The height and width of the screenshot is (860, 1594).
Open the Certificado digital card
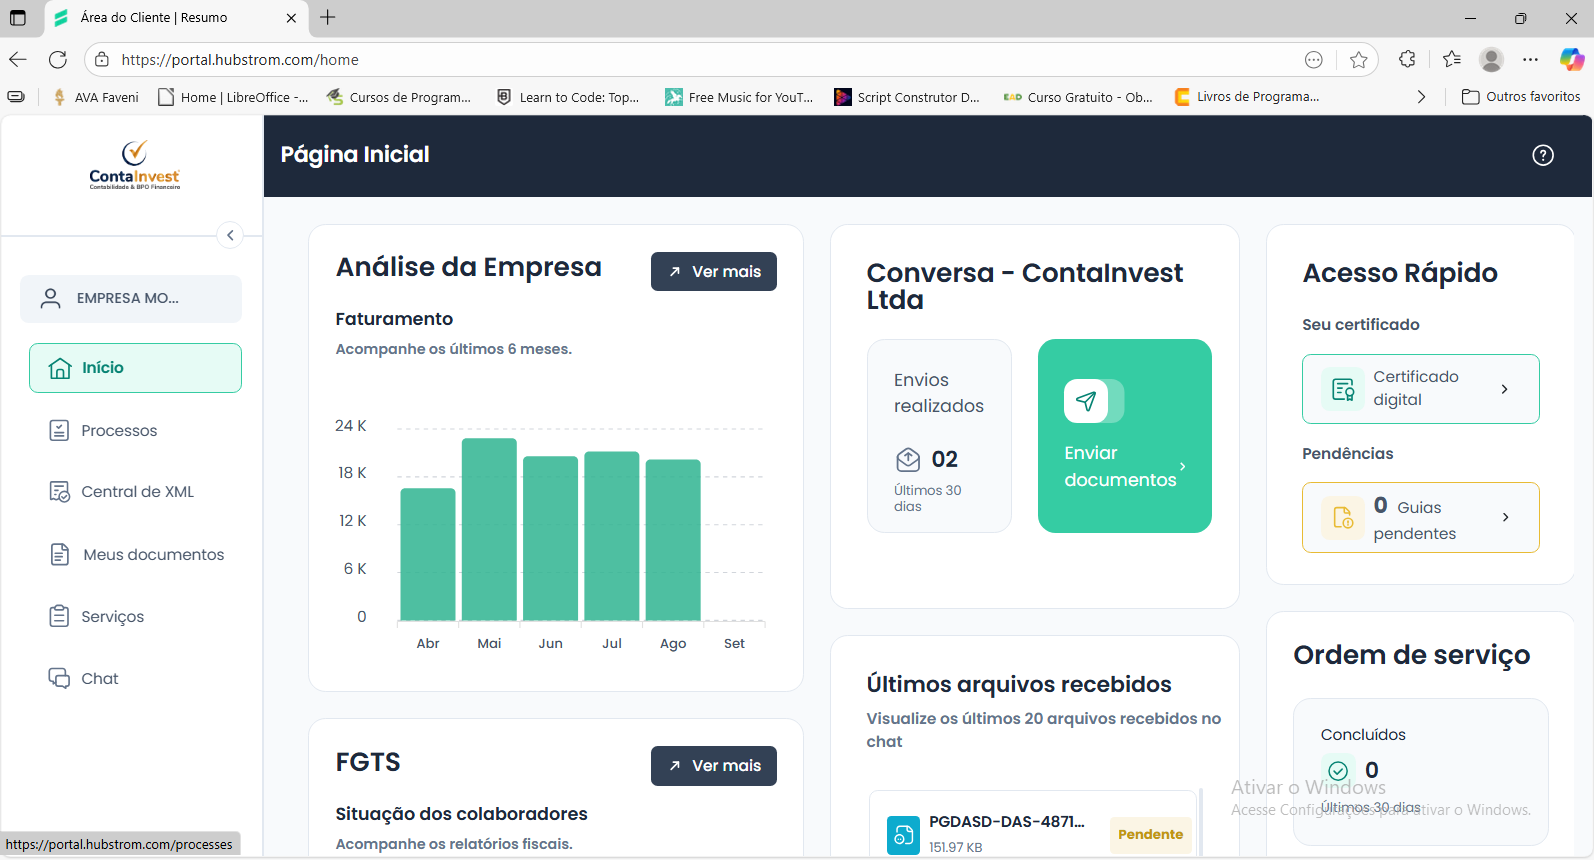tap(1421, 389)
